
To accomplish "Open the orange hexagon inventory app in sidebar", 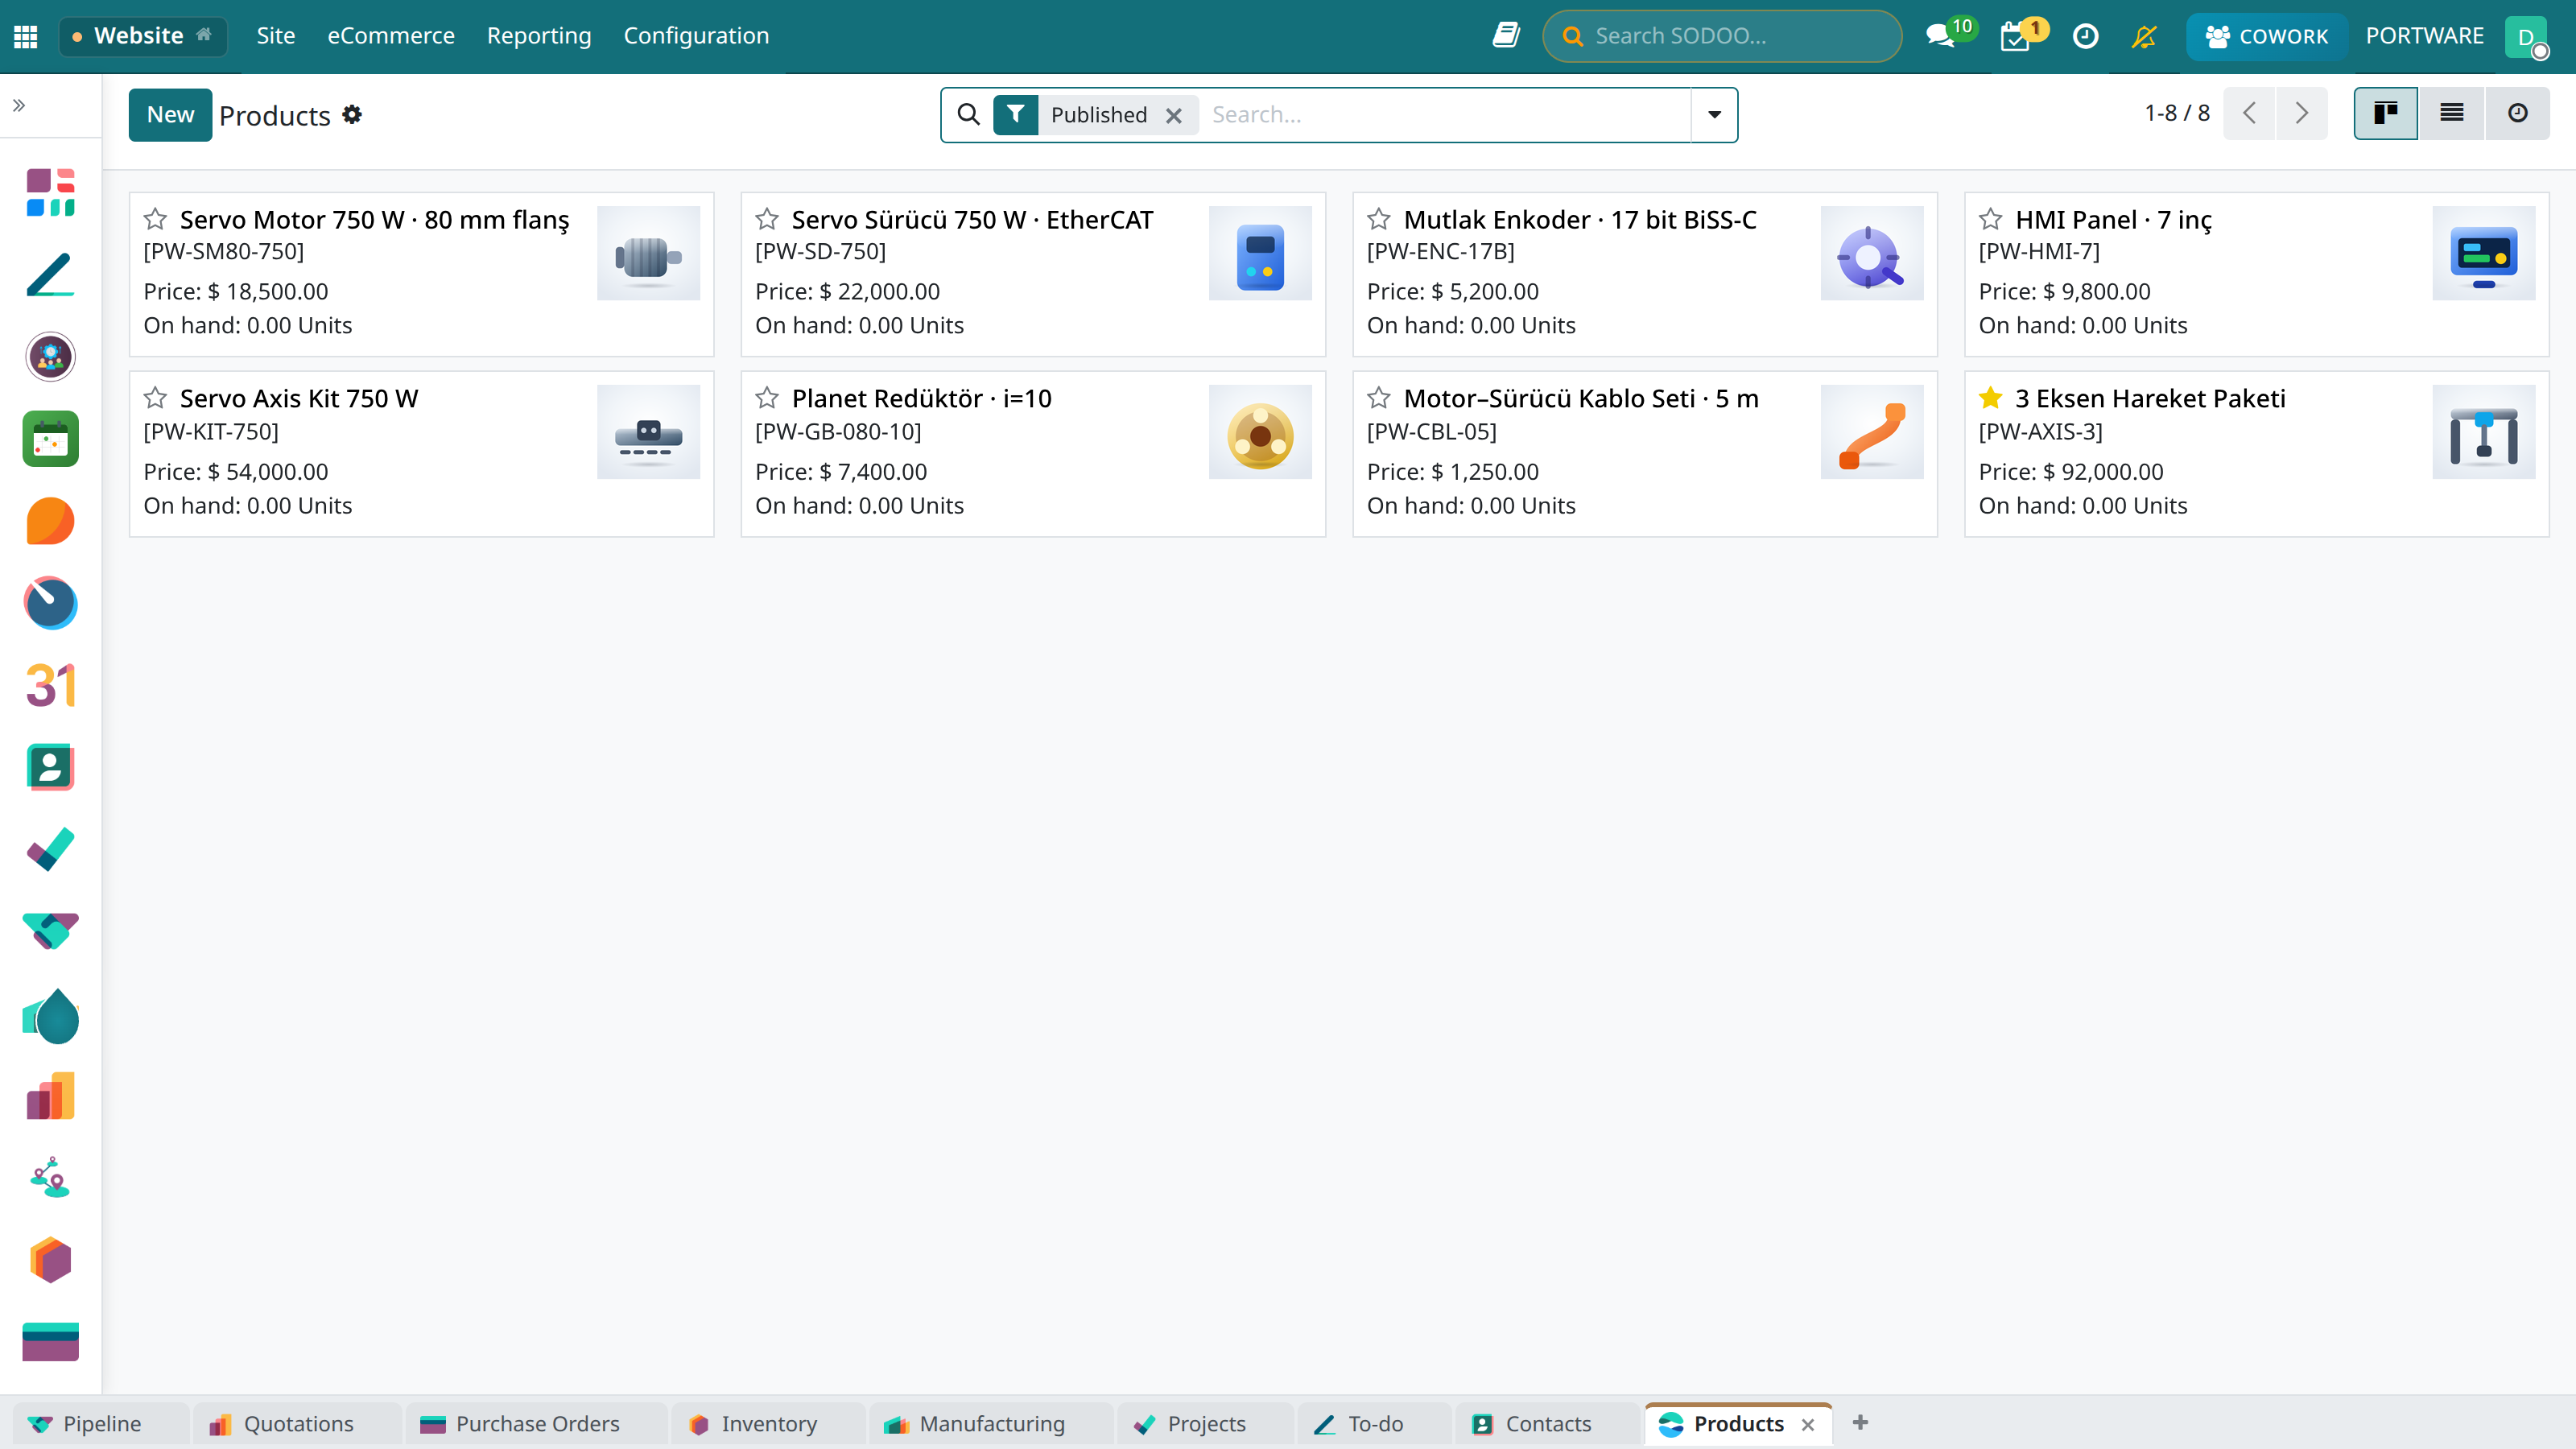I will 50,1261.
